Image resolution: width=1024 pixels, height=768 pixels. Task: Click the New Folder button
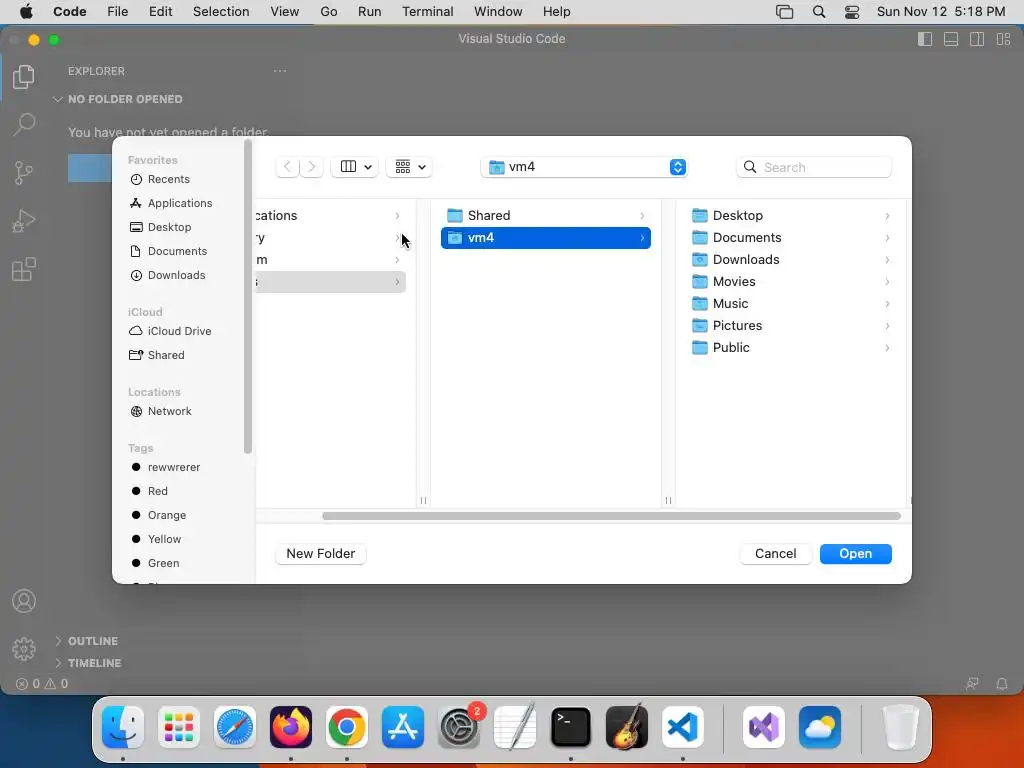[321, 554]
